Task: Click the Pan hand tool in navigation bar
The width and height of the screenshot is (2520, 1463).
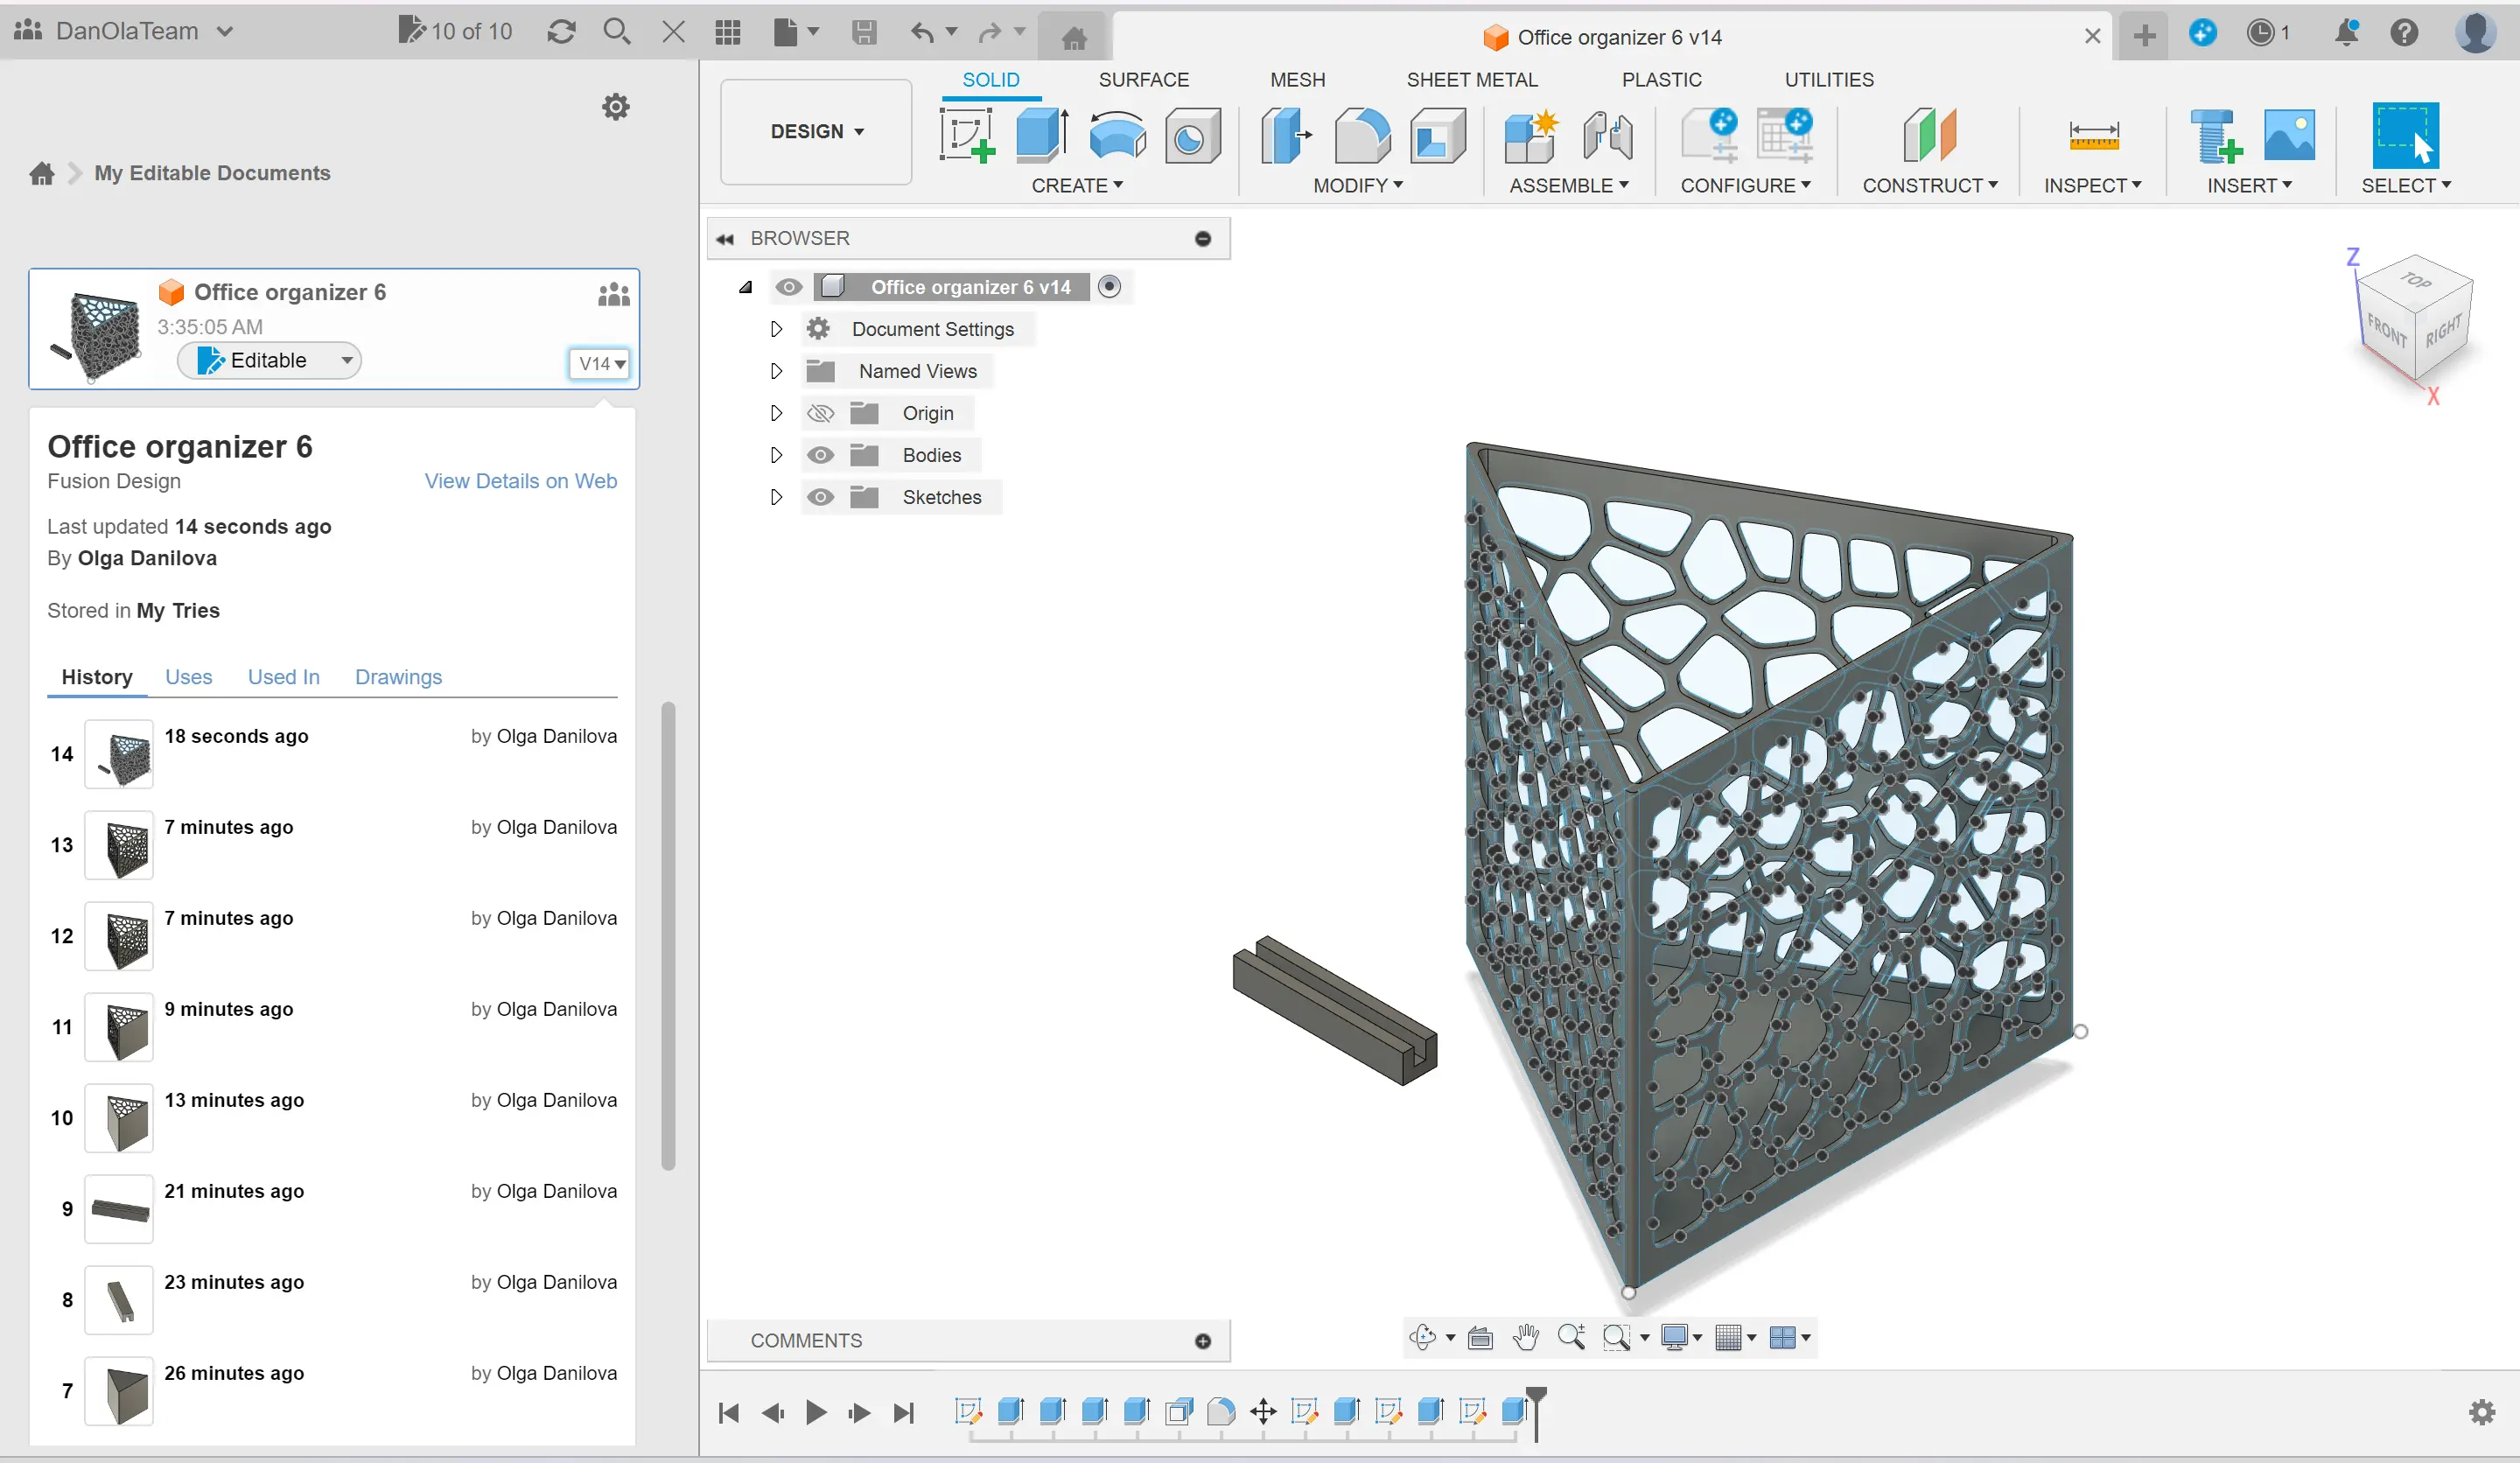Action: 1525,1337
